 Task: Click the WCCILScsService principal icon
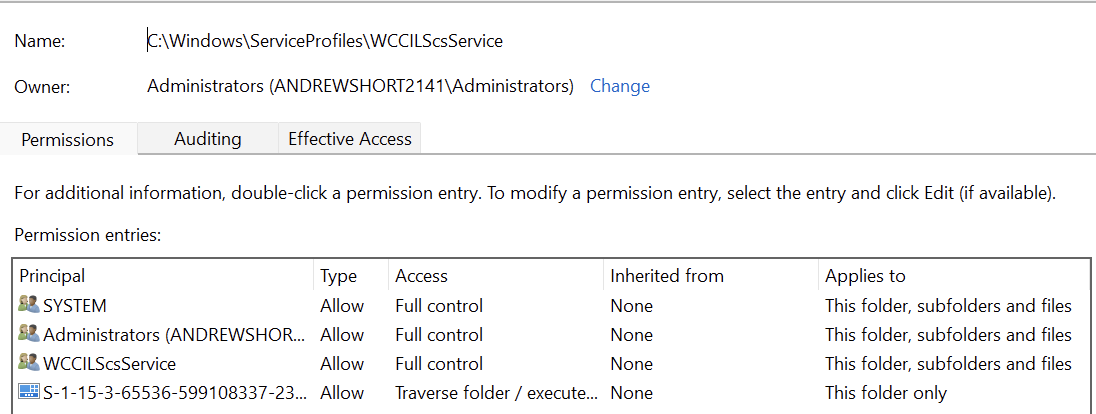click(29, 363)
